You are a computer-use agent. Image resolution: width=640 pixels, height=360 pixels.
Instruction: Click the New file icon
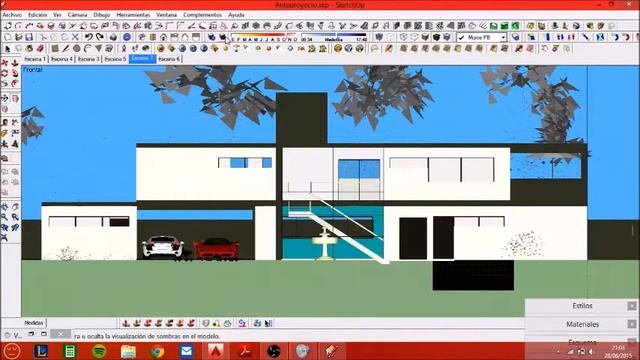[x=7, y=37]
